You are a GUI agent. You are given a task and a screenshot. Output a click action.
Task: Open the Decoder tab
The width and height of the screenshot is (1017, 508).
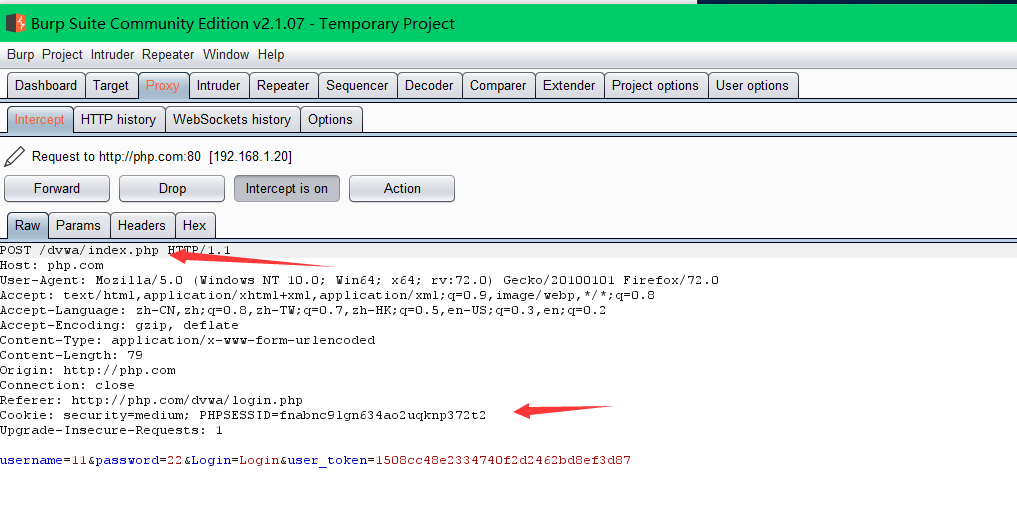tap(429, 86)
